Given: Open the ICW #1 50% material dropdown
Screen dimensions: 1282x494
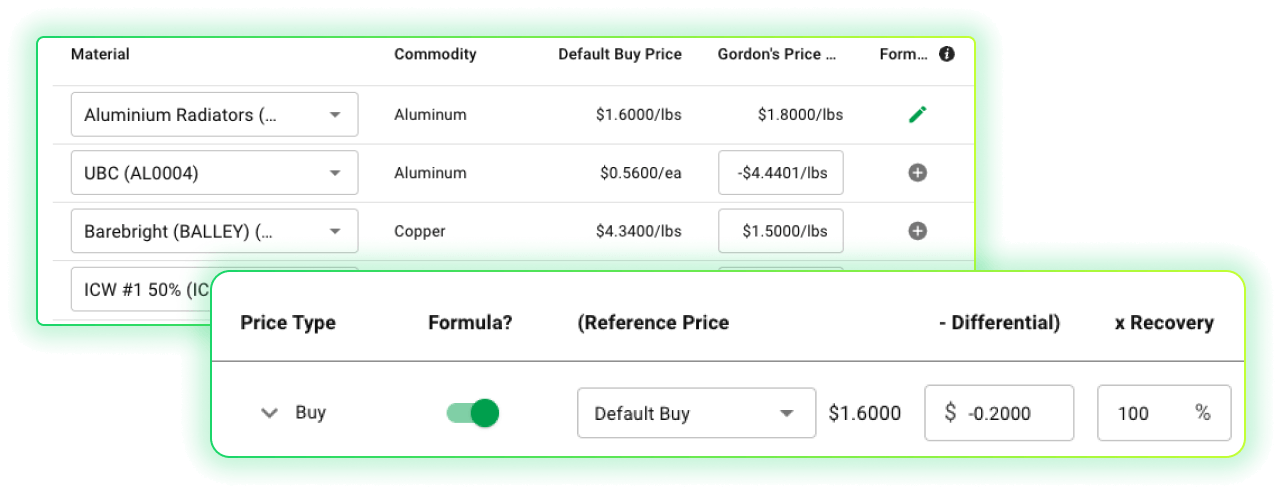Looking at the screenshot, I should (x=140, y=289).
